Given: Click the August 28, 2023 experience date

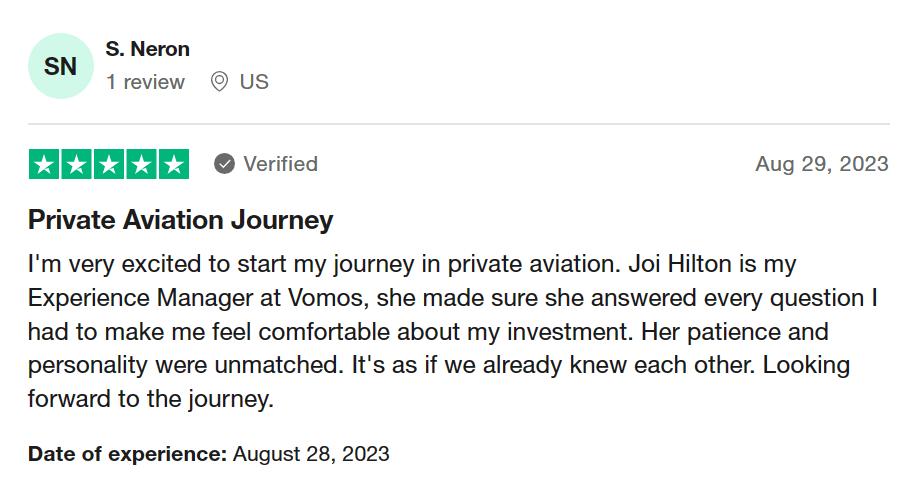Looking at the screenshot, I should click(311, 454).
